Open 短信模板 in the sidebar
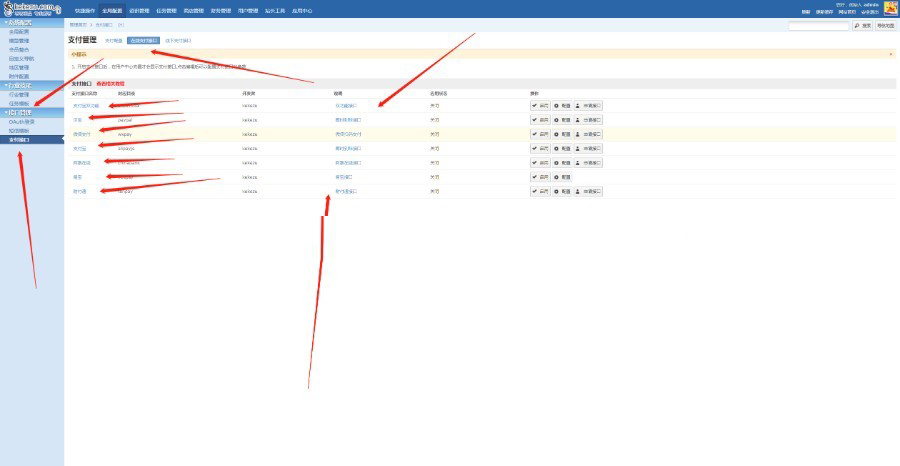This screenshot has width=900, height=466. coord(19,130)
